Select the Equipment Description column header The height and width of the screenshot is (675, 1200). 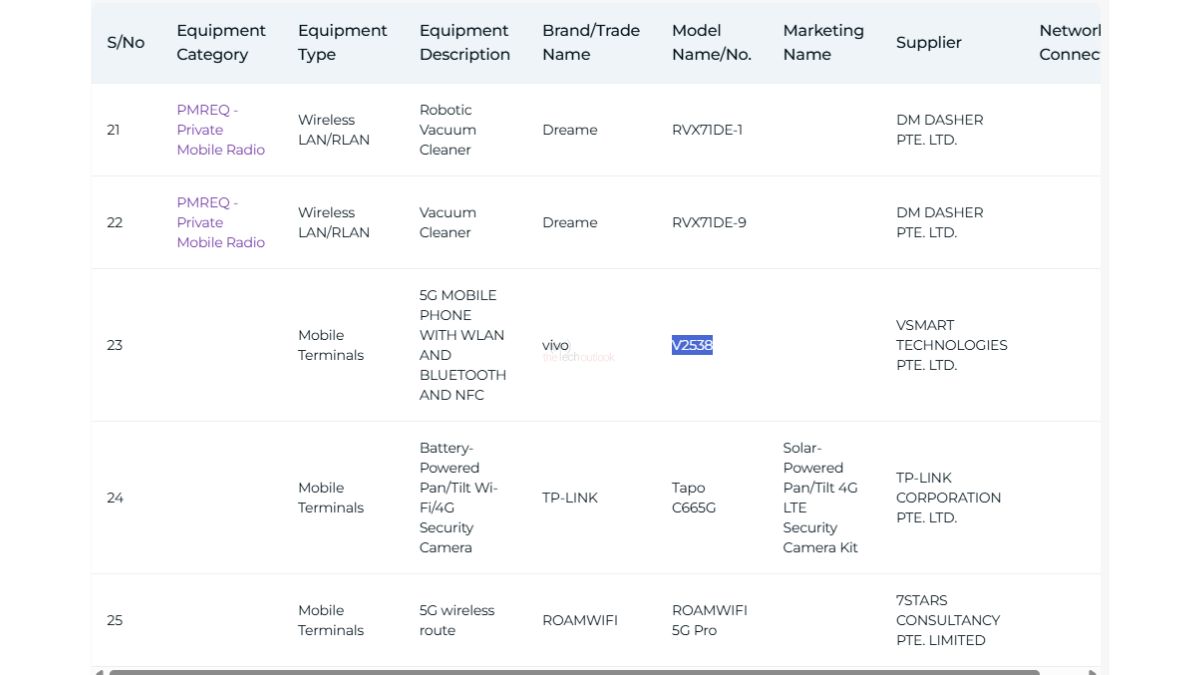(x=464, y=42)
